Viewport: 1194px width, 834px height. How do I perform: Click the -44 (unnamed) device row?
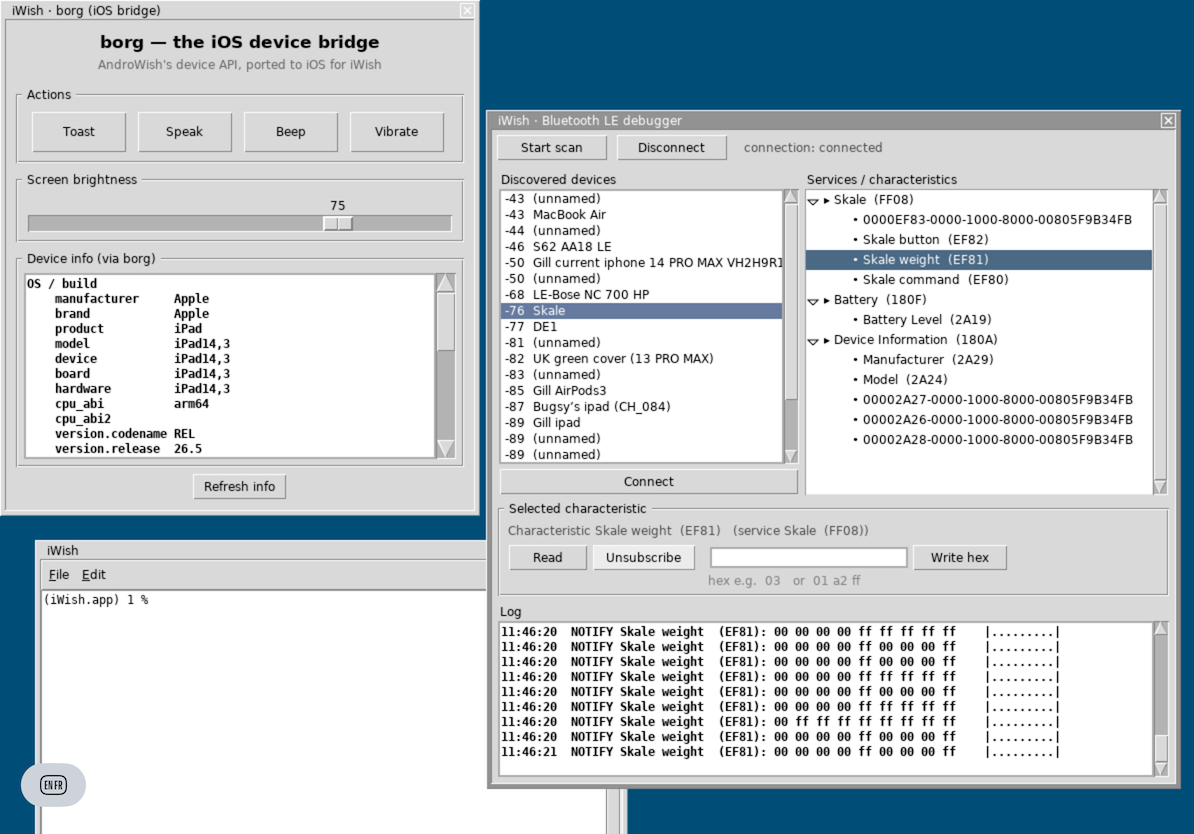(641, 231)
